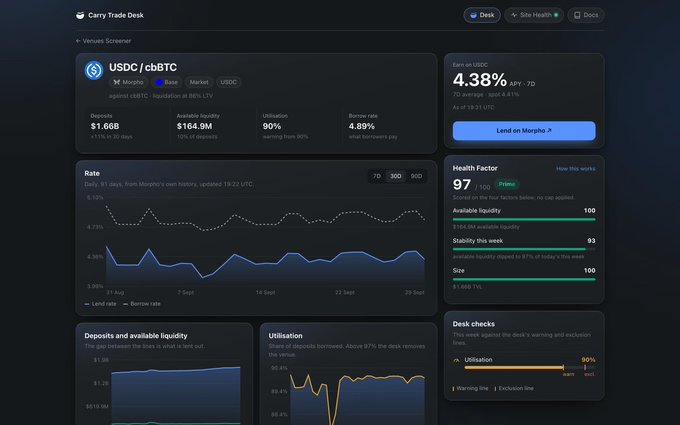Click the Available liquidity score bar
Screen dimensions: 680x425
click(x=524, y=219)
